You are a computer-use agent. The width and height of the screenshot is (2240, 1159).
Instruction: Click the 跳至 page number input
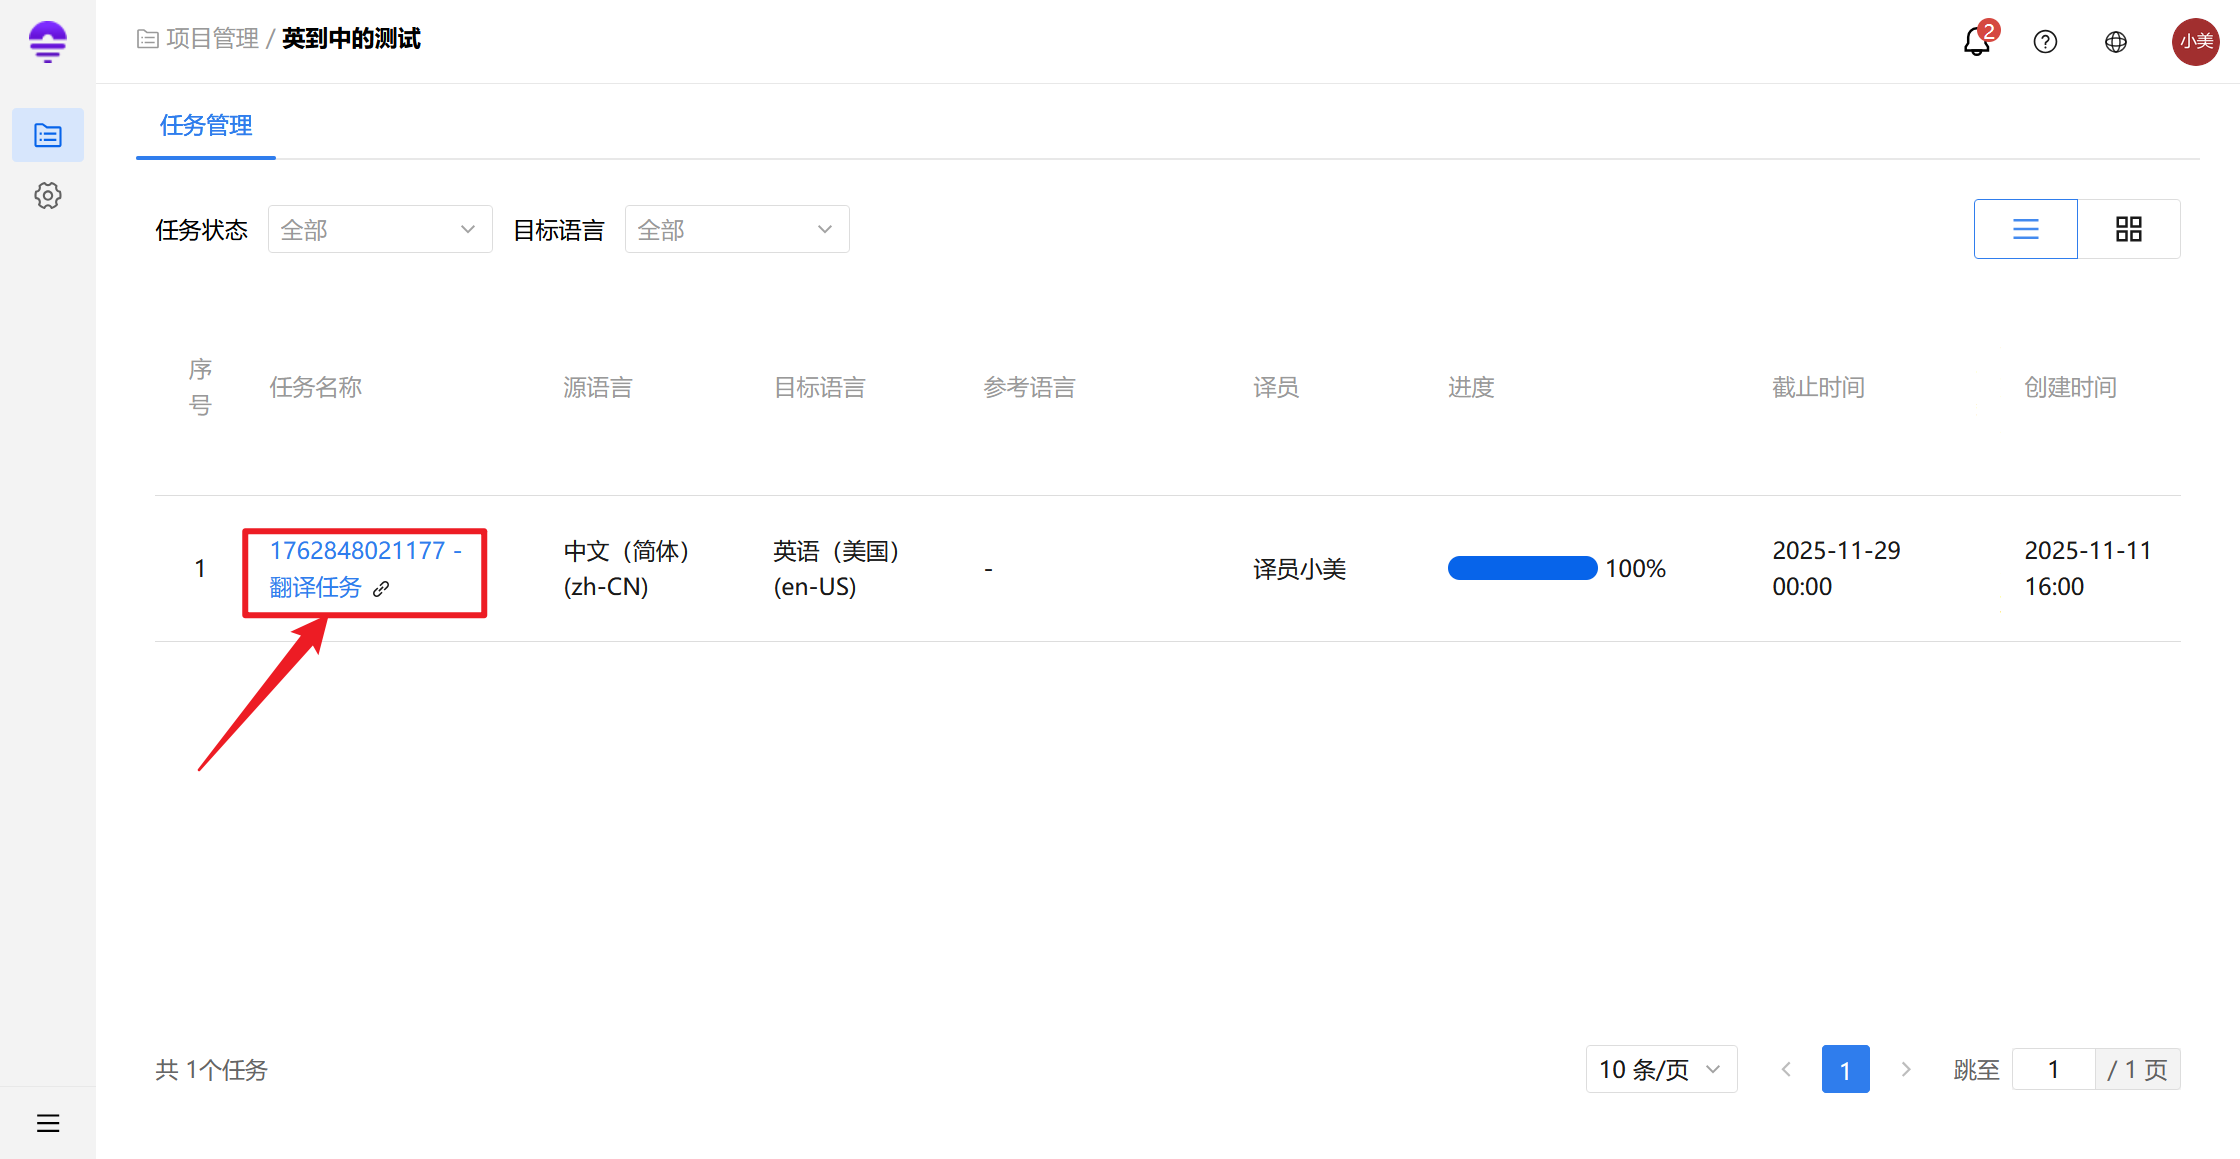click(2053, 1069)
